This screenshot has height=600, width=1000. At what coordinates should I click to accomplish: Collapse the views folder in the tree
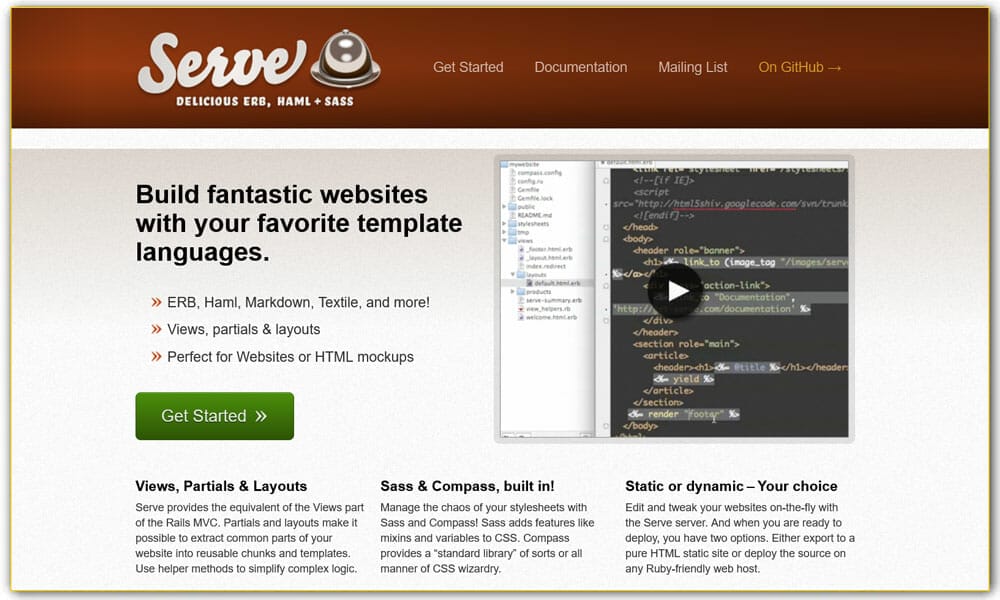(x=504, y=239)
